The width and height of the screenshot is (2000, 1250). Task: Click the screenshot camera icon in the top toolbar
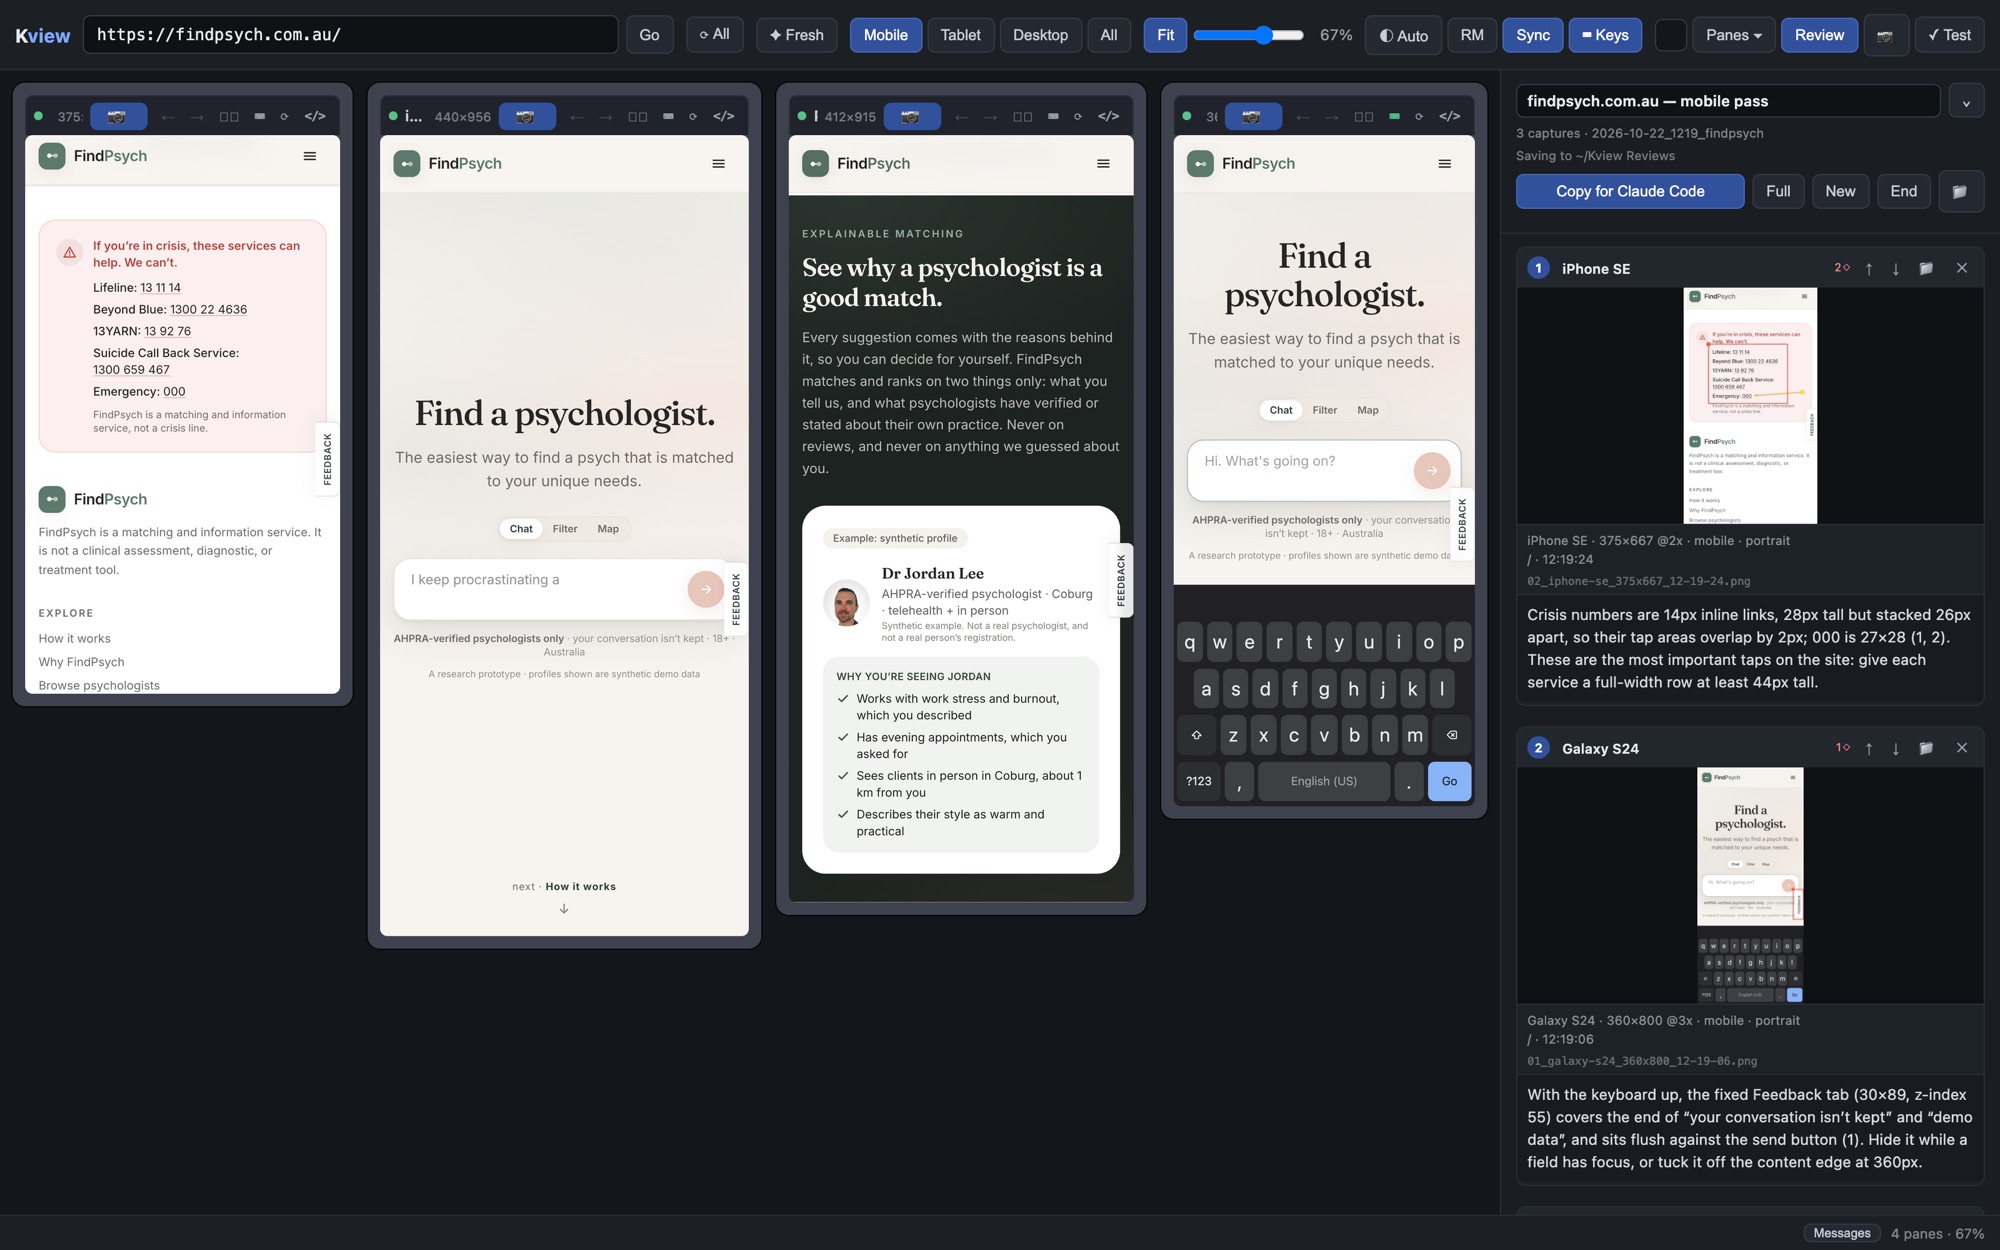[x=1885, y=36]
